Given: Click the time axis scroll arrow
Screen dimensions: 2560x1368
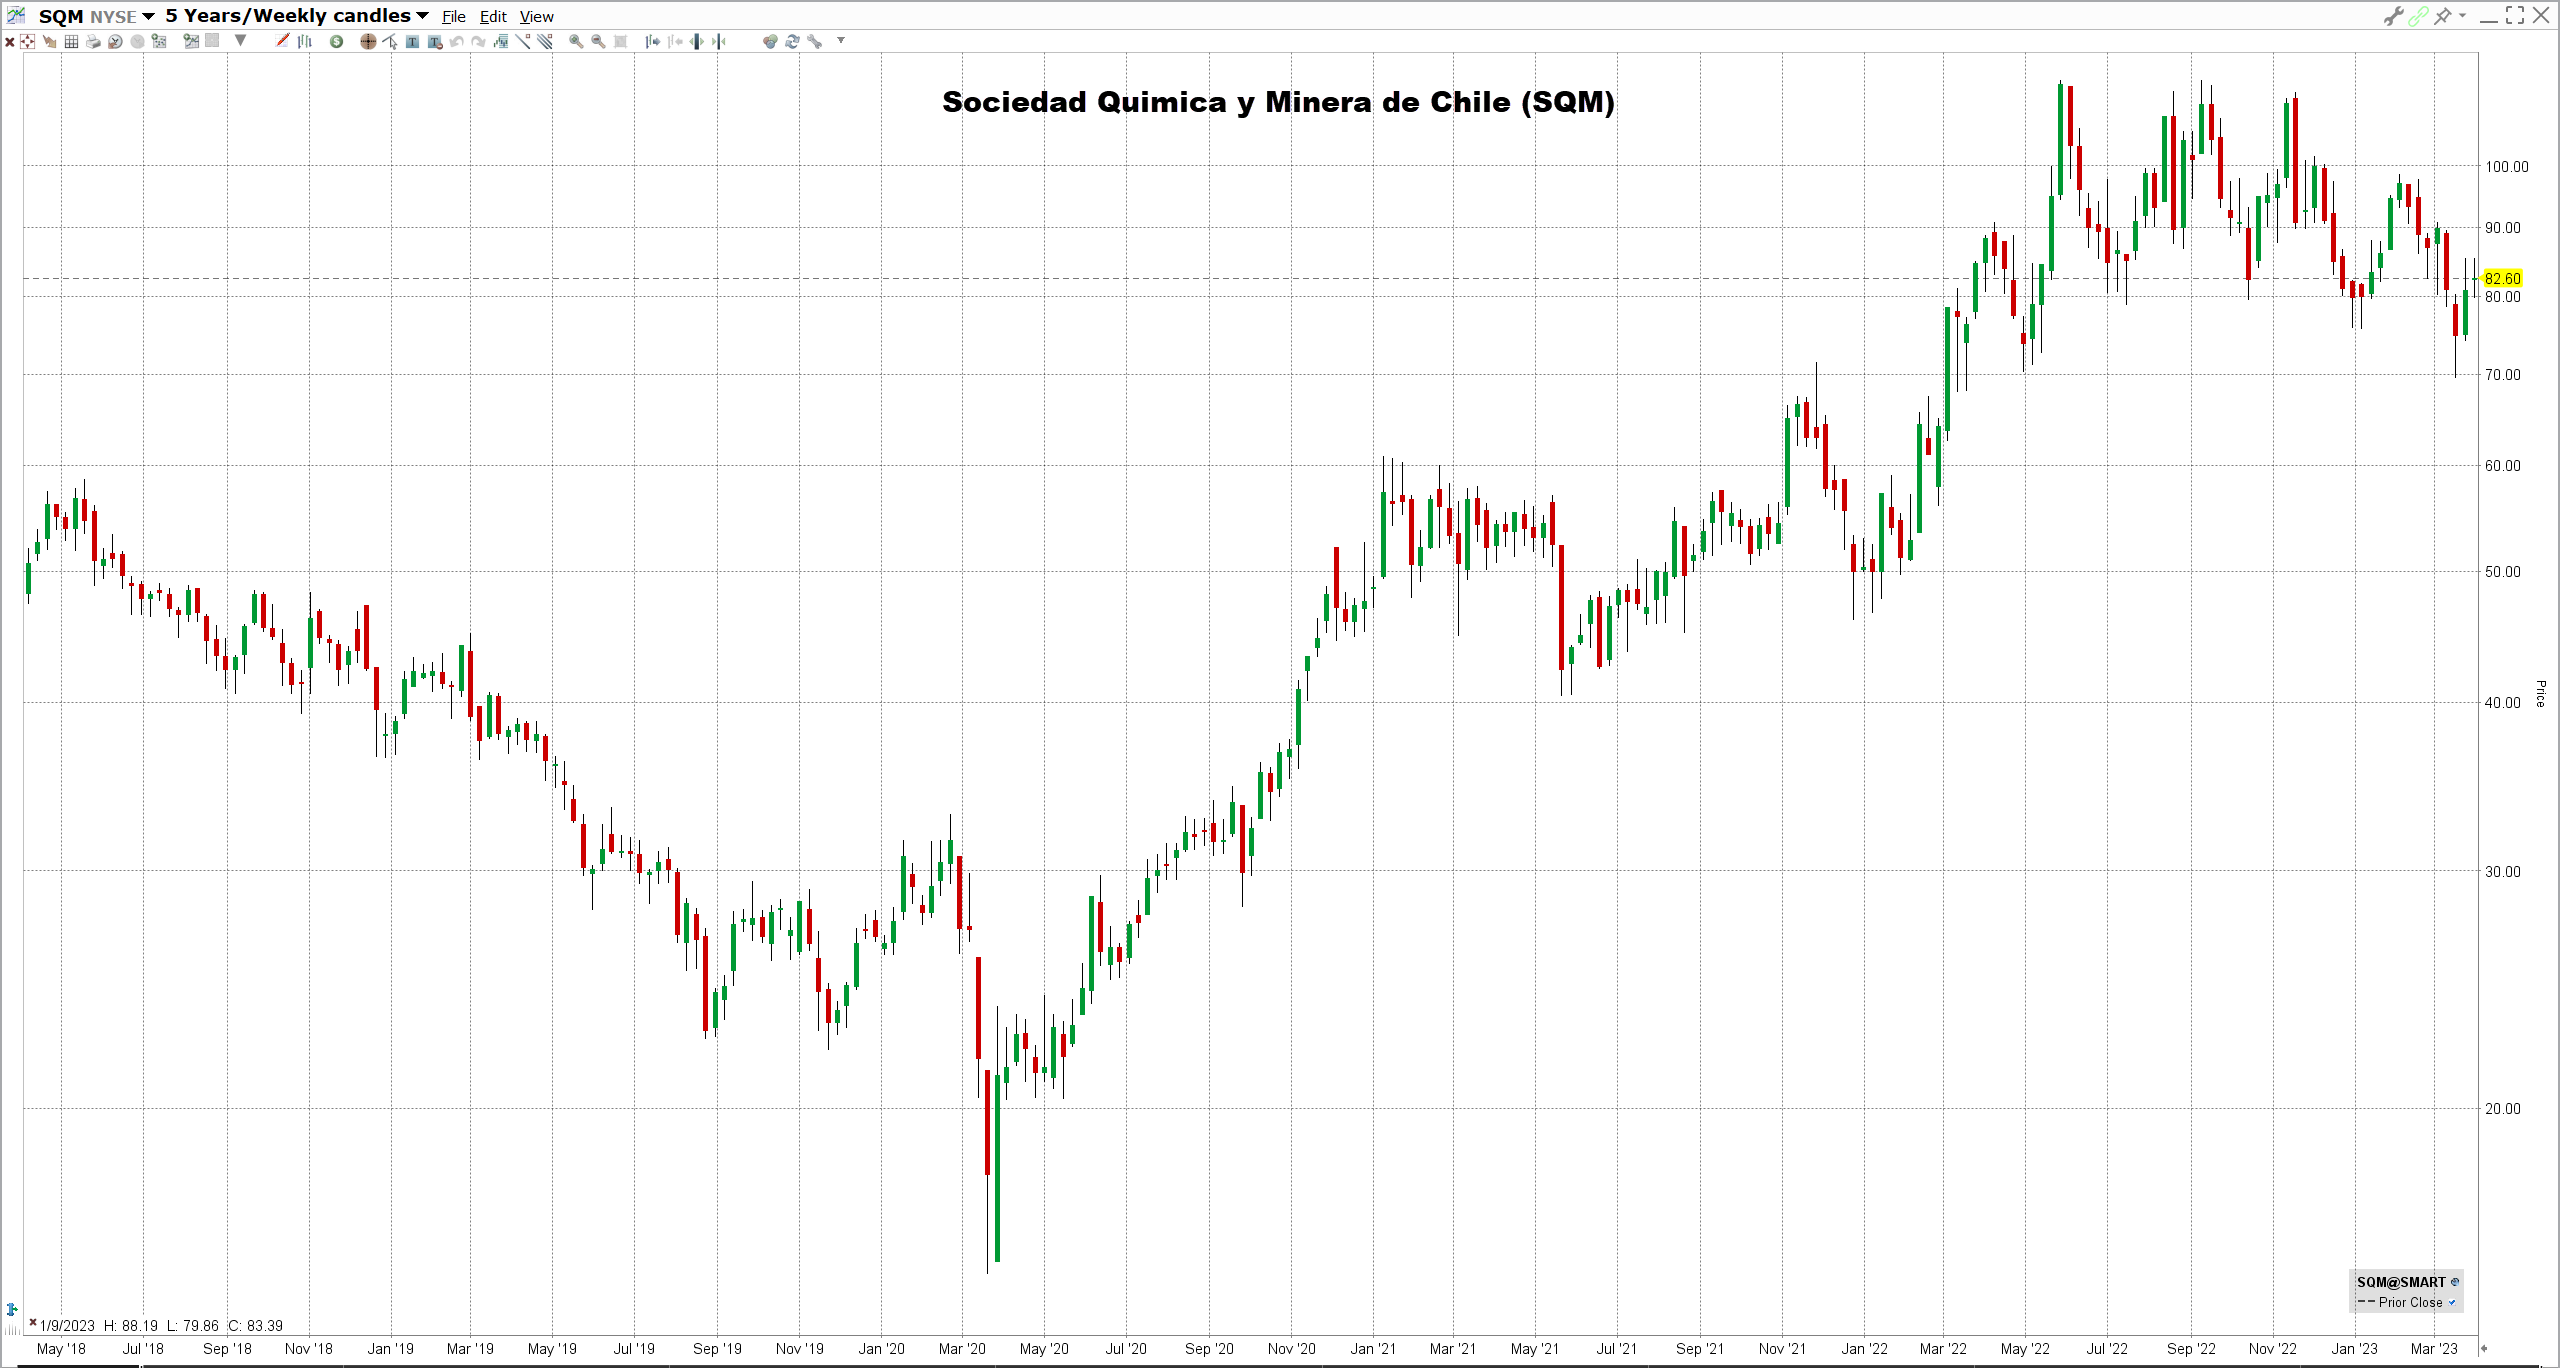Looking at the screenshot, I should [x=2483, y=1348].
